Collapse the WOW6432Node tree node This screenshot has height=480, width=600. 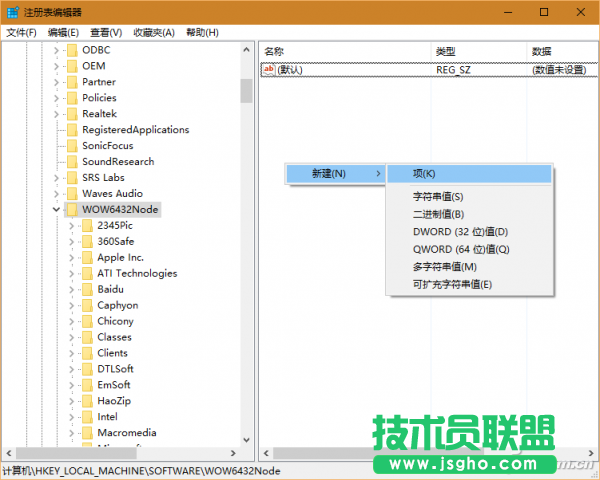56,209
